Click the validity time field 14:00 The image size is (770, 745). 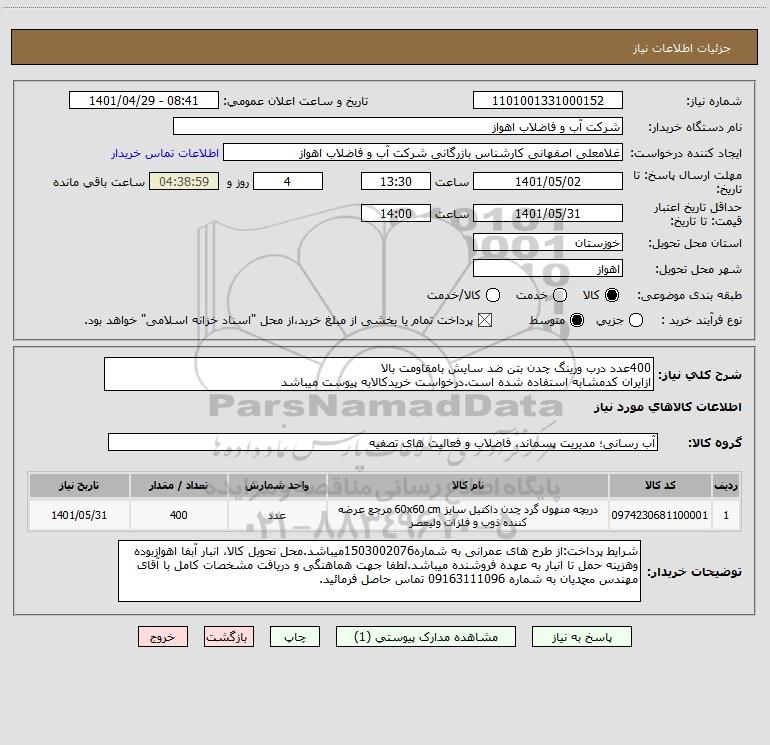coord(396,213)
